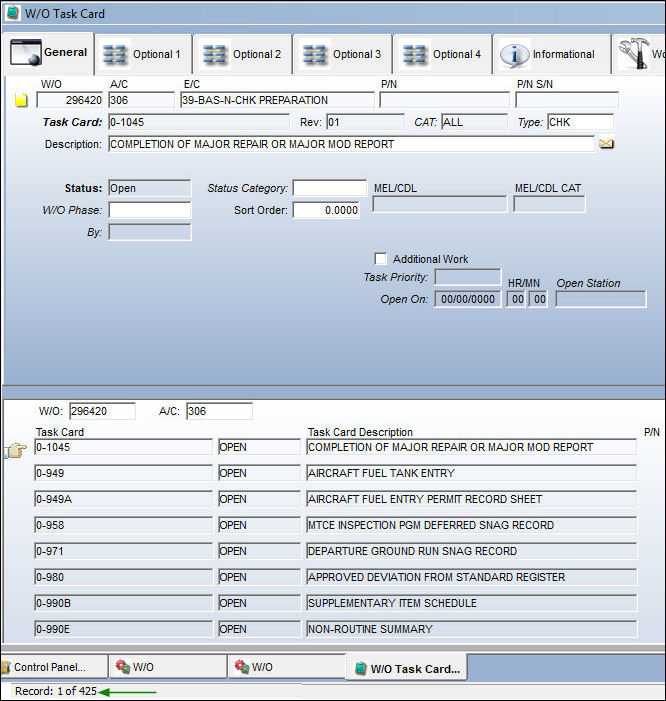Select task card row 0-990B
Viewport: 666px width, 701px height.
[123, 603]
